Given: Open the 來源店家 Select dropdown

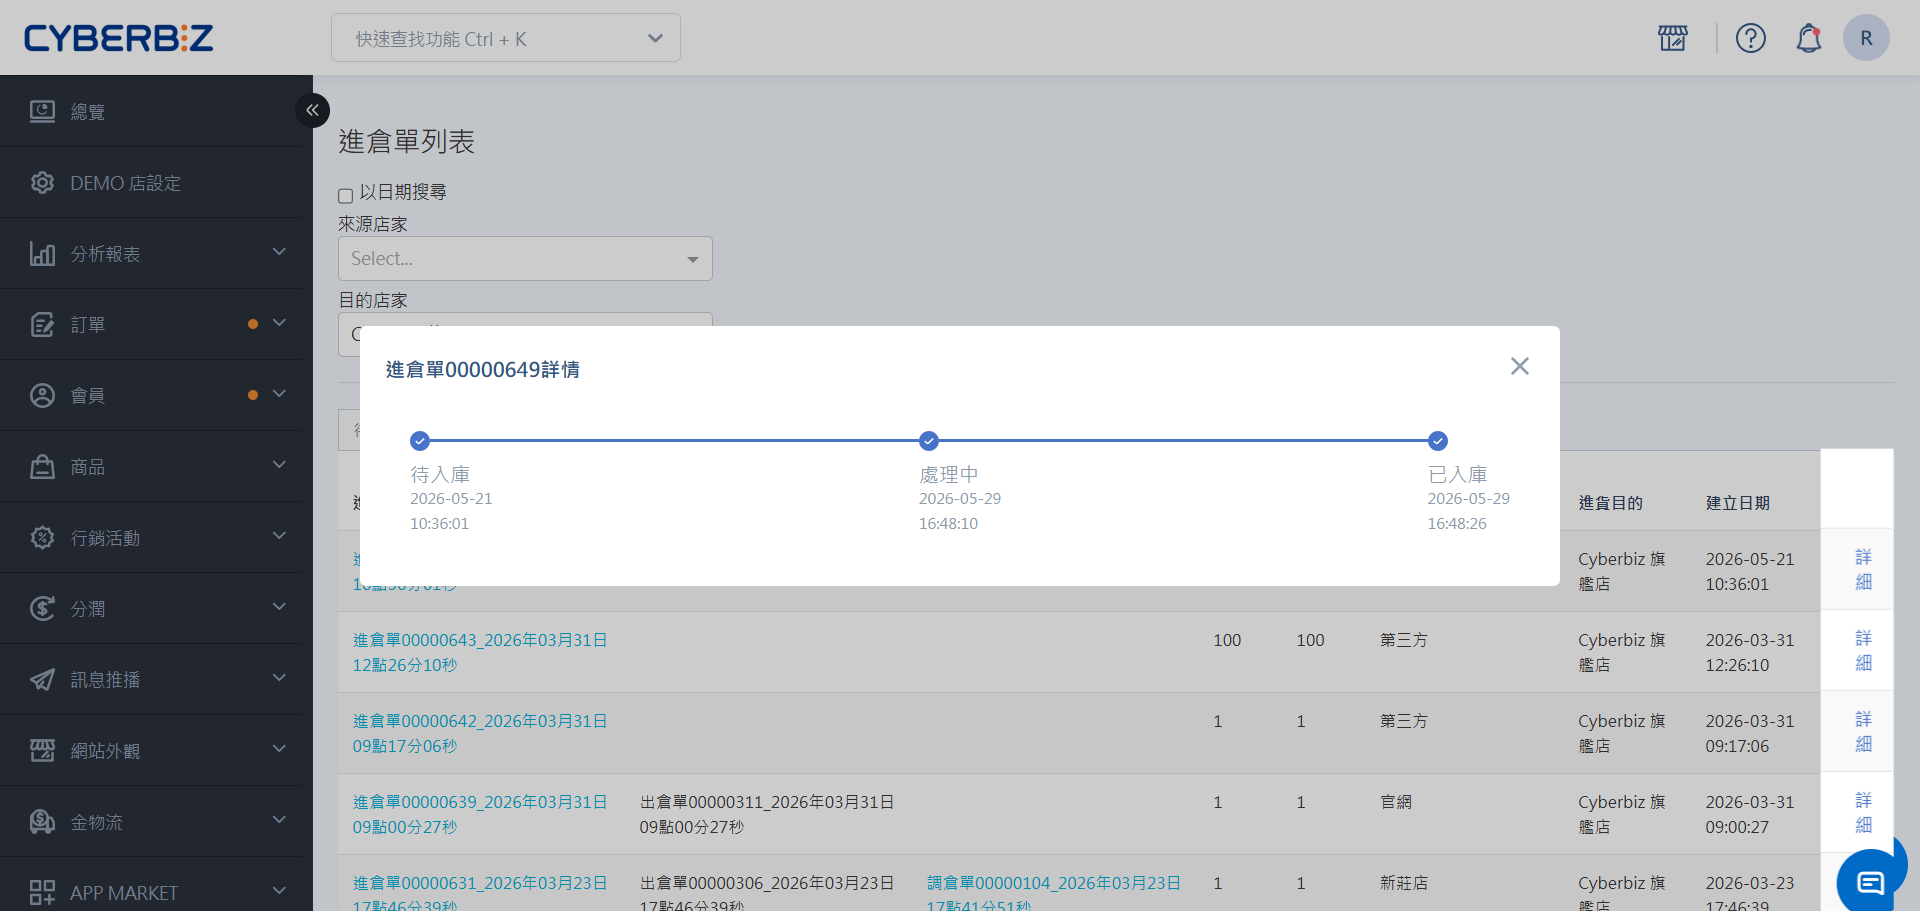Looking at the screenshot, I should 525,258.
